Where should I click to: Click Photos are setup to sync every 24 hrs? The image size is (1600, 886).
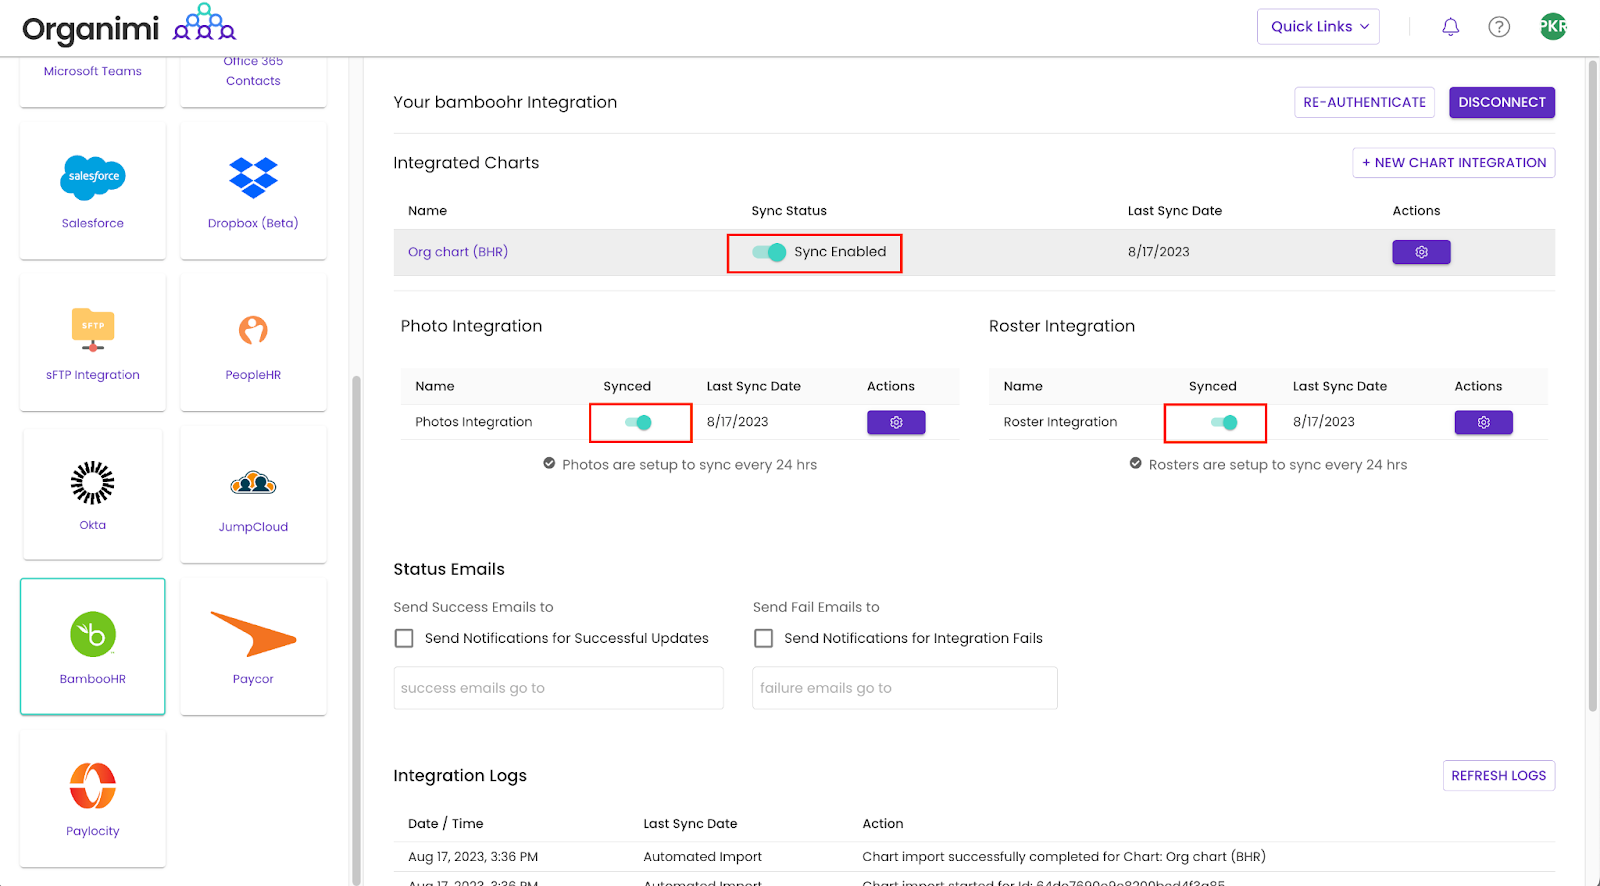click(689, 465)
